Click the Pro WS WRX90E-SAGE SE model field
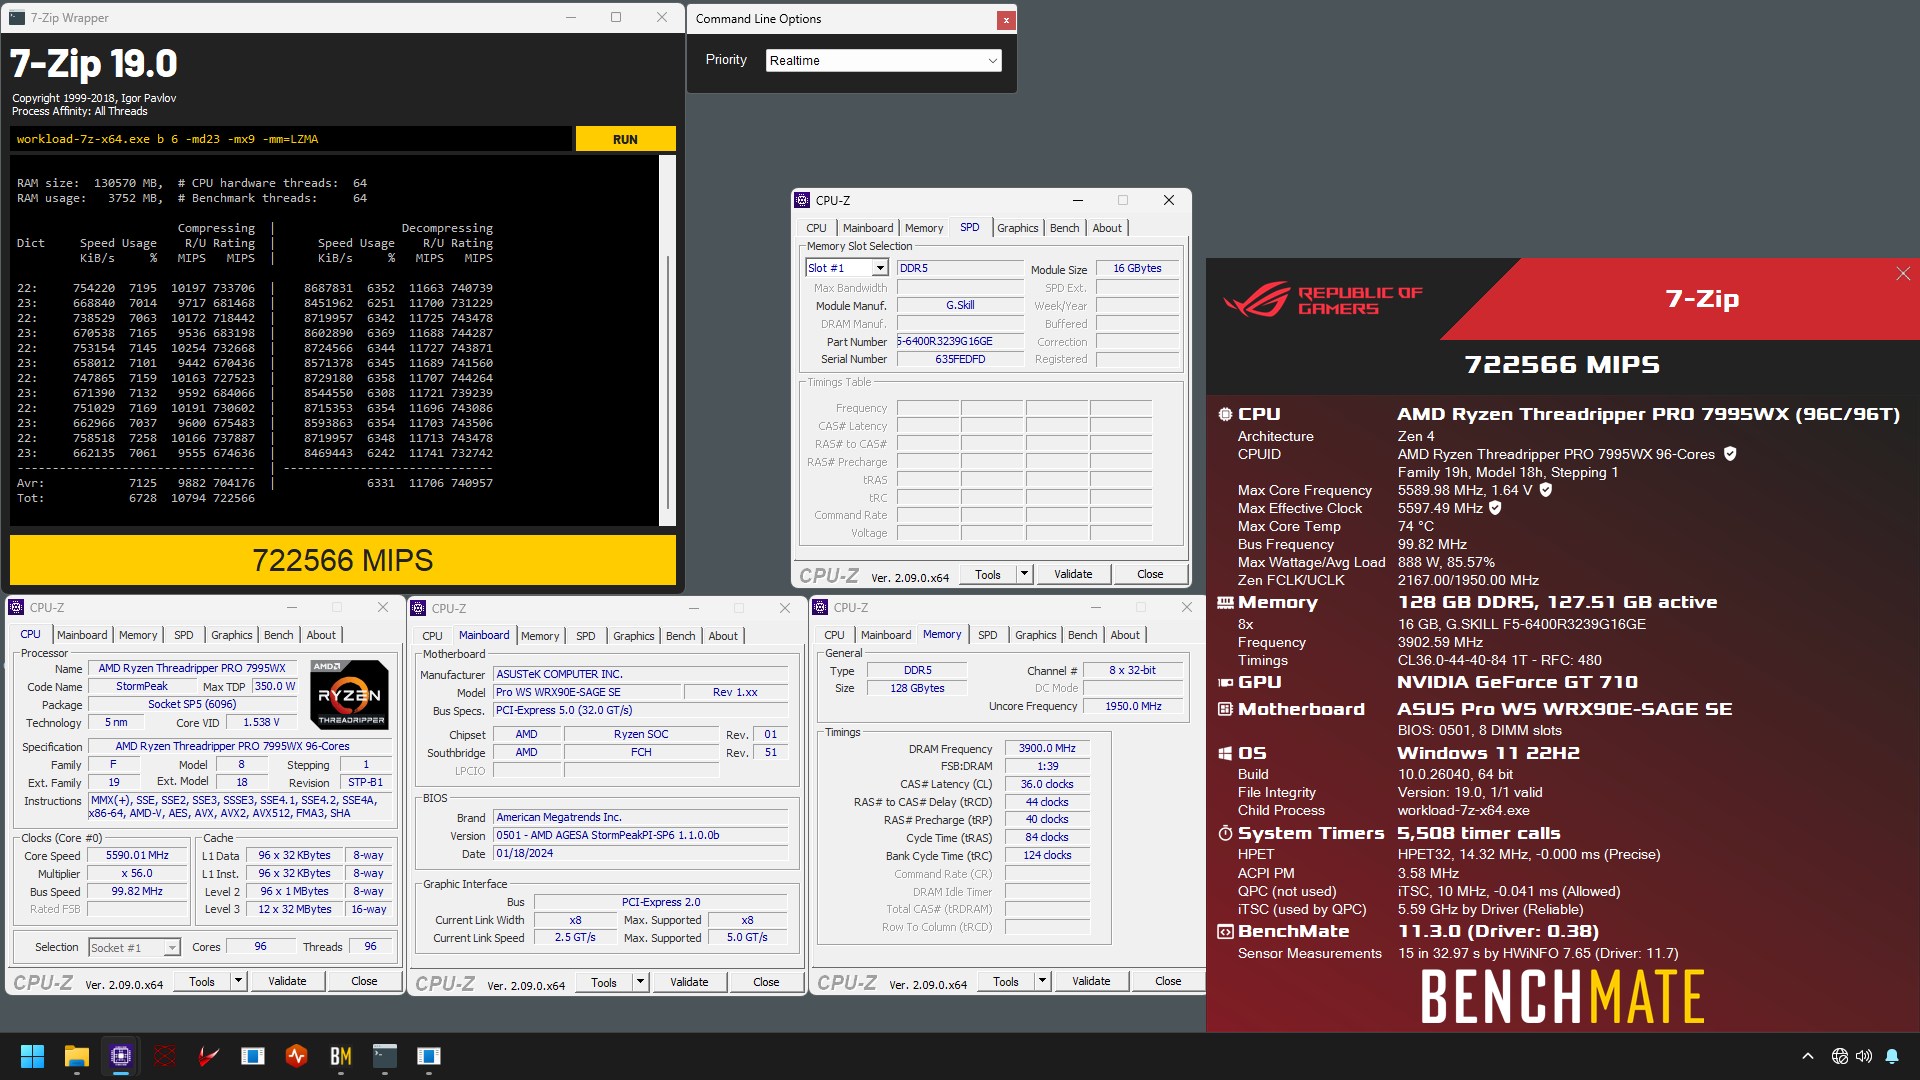The image size is (1920, 1080). [587, 692]
